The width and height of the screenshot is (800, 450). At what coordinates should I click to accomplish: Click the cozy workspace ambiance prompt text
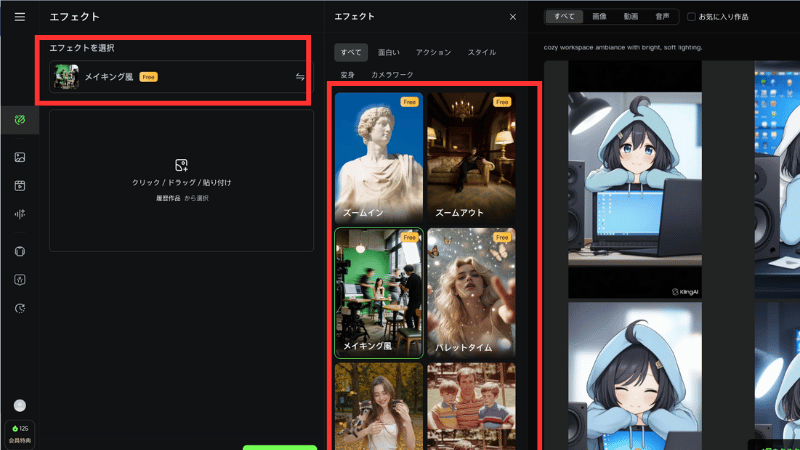(x=622, y=47)
